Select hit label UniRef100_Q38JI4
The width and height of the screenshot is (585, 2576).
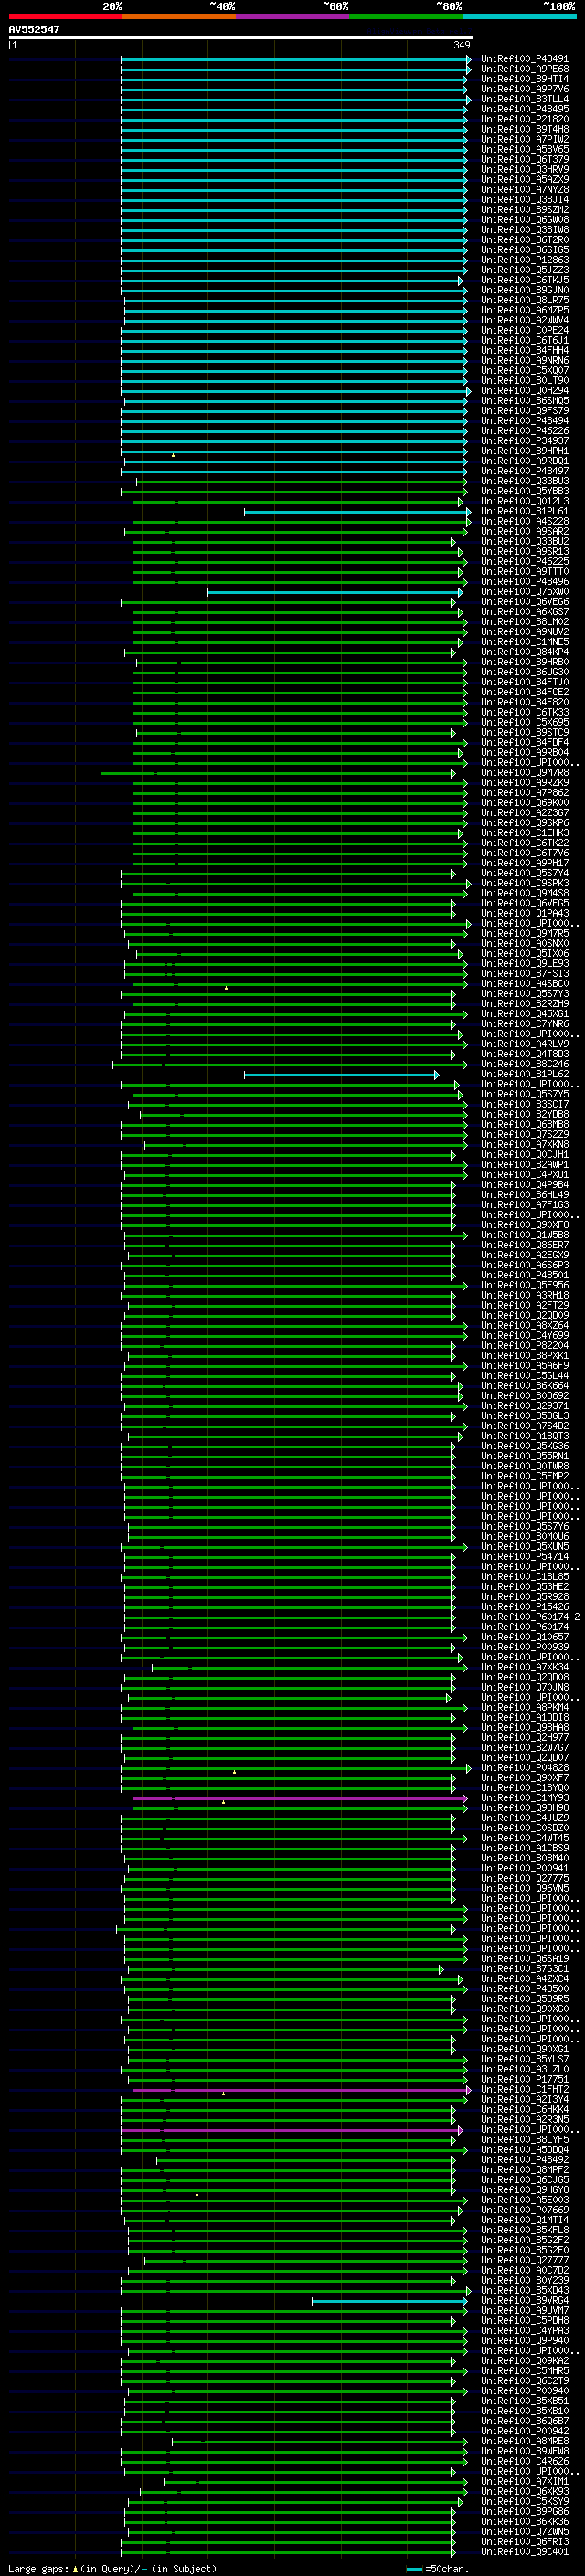pos(525,199)
